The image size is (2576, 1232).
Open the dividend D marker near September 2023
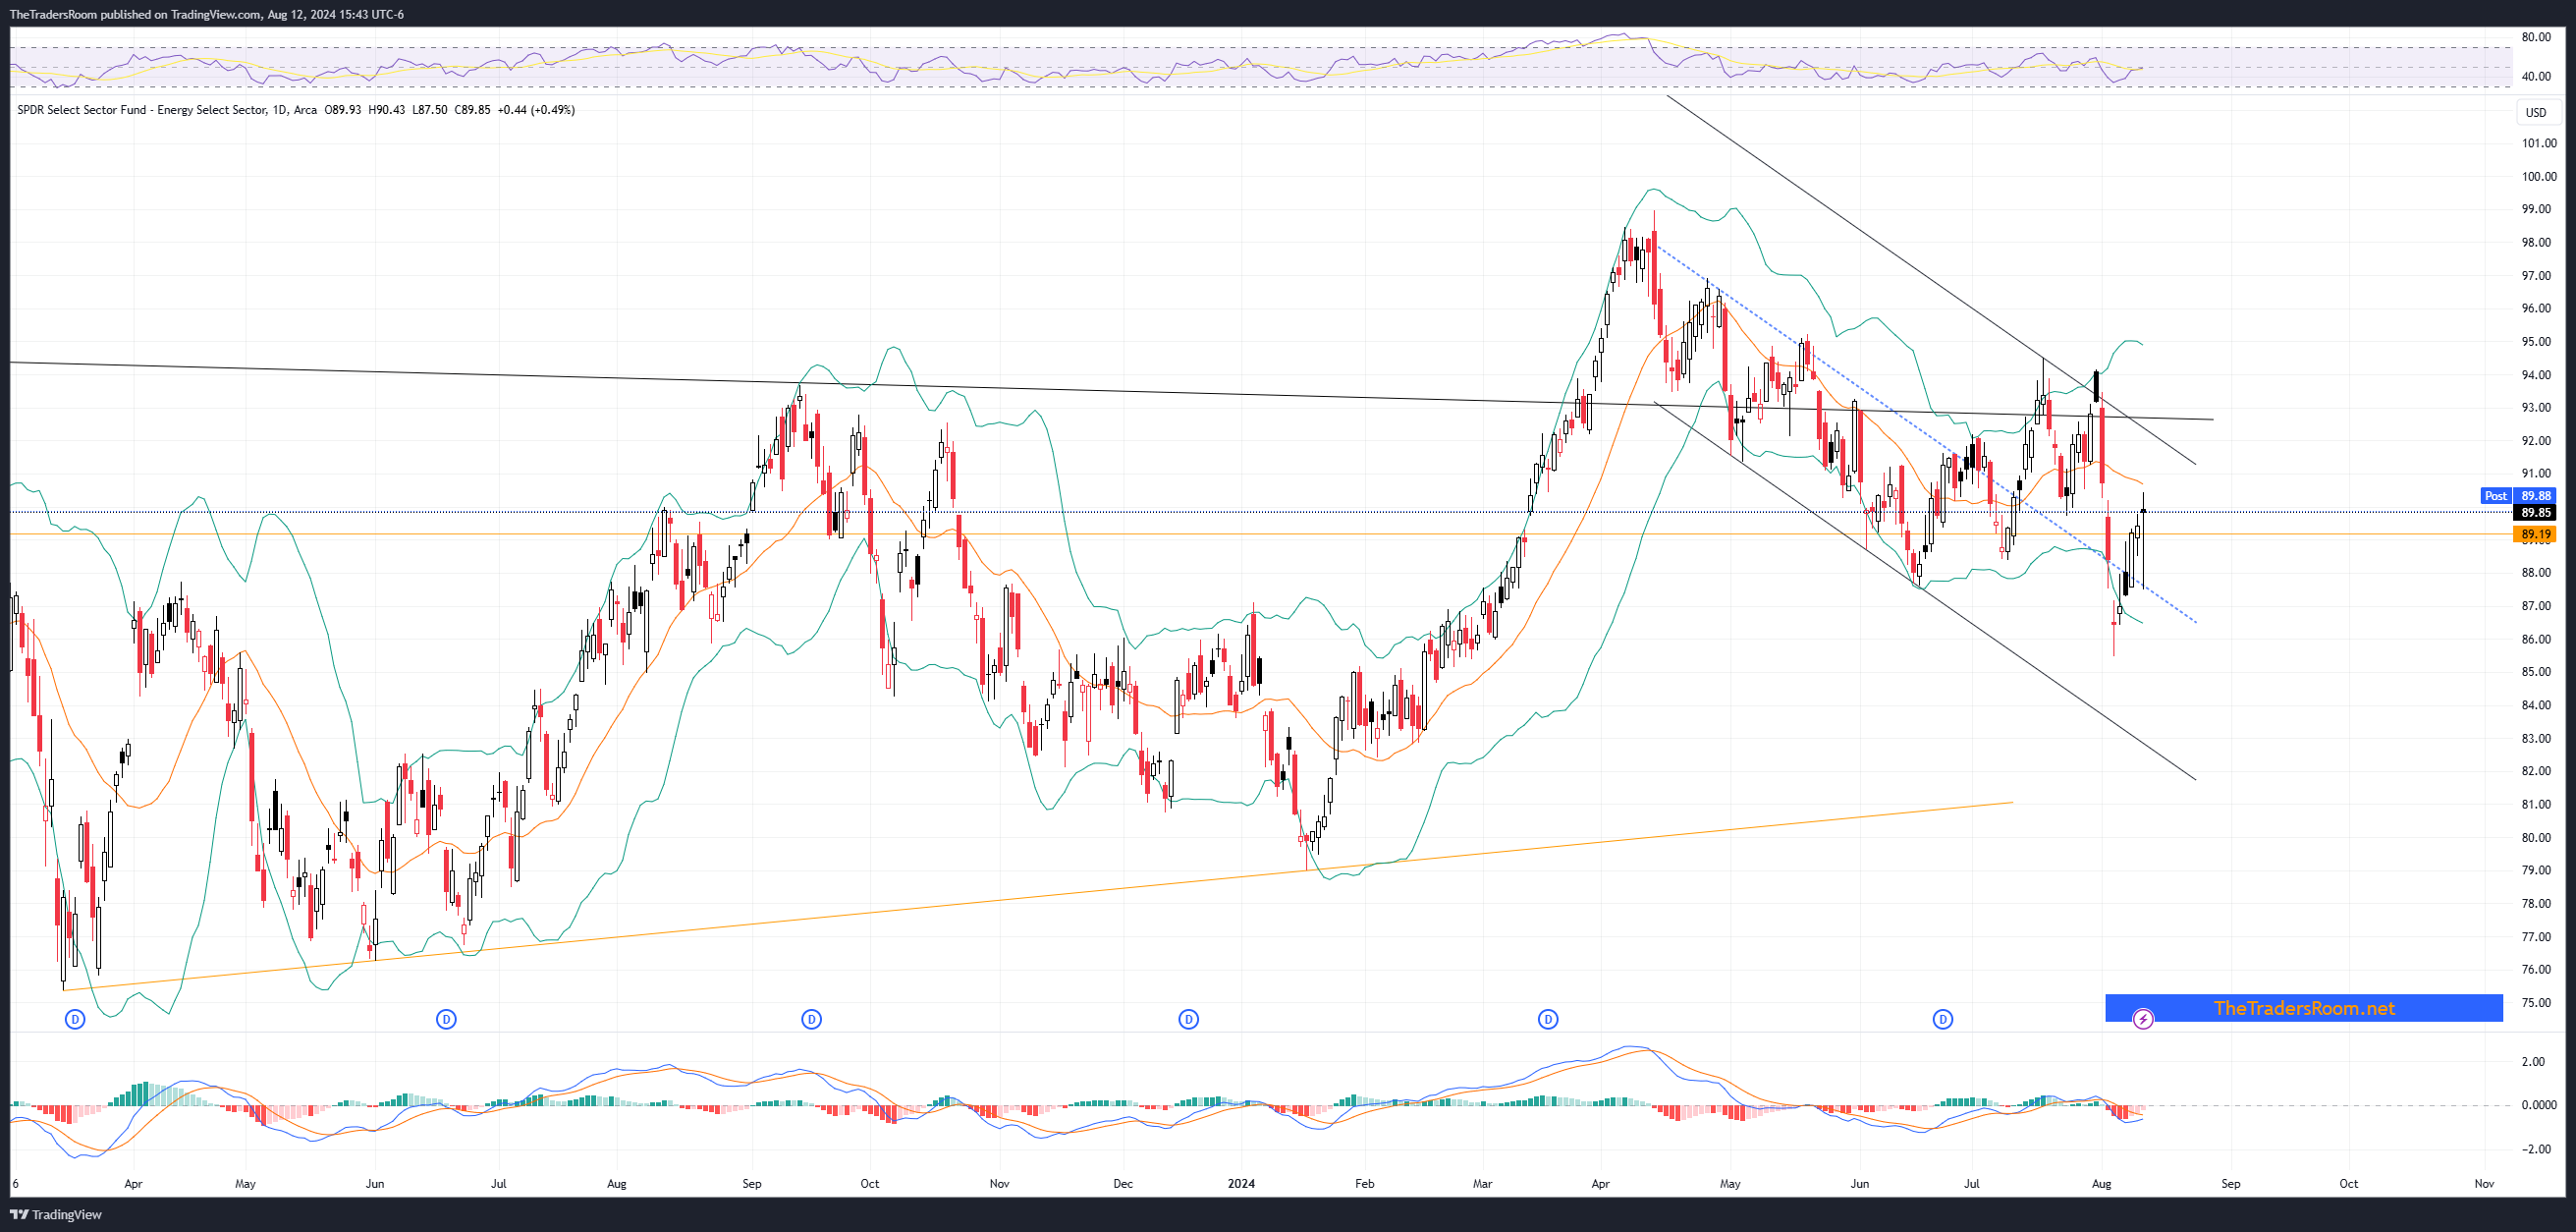pos(811,1019)
